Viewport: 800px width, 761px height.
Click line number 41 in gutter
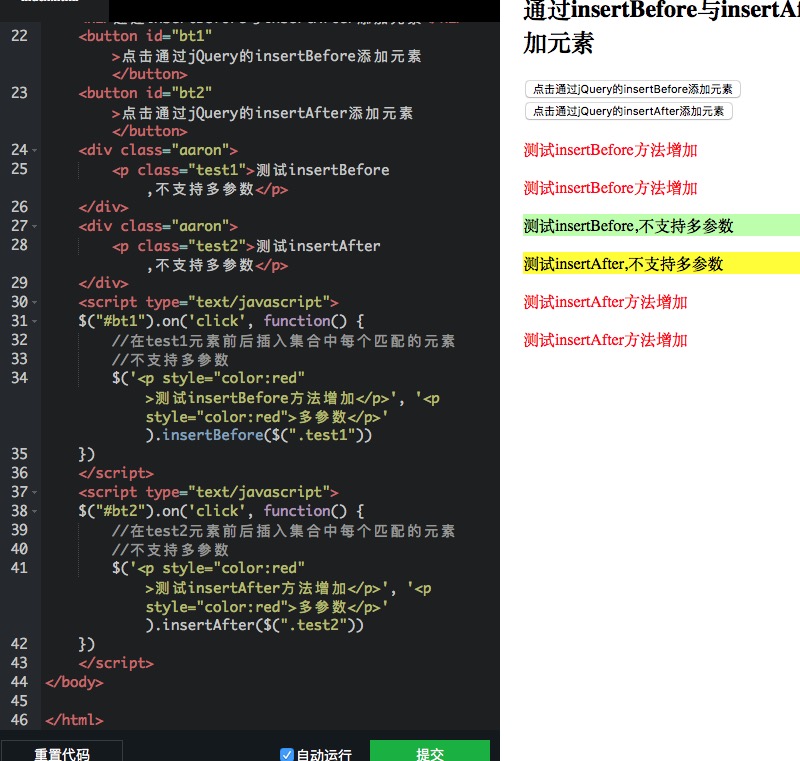click(x=19, y=568)
